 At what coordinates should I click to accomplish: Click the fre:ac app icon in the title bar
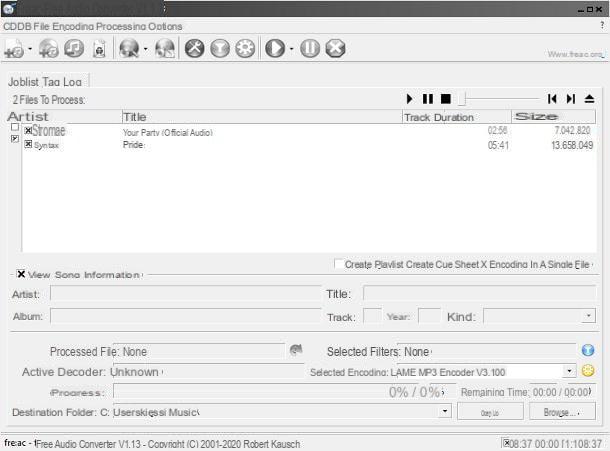coord(9,9)
